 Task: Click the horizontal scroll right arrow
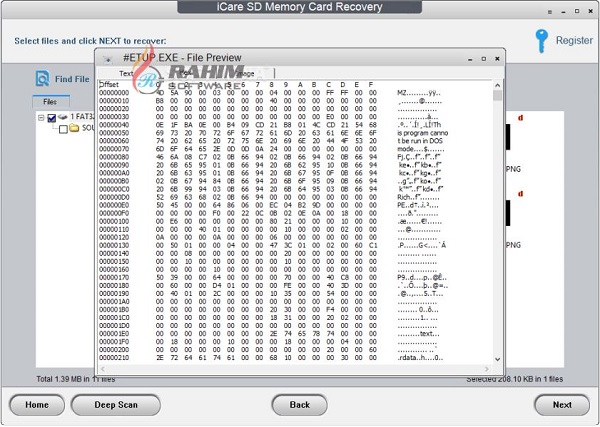(486, 369)
